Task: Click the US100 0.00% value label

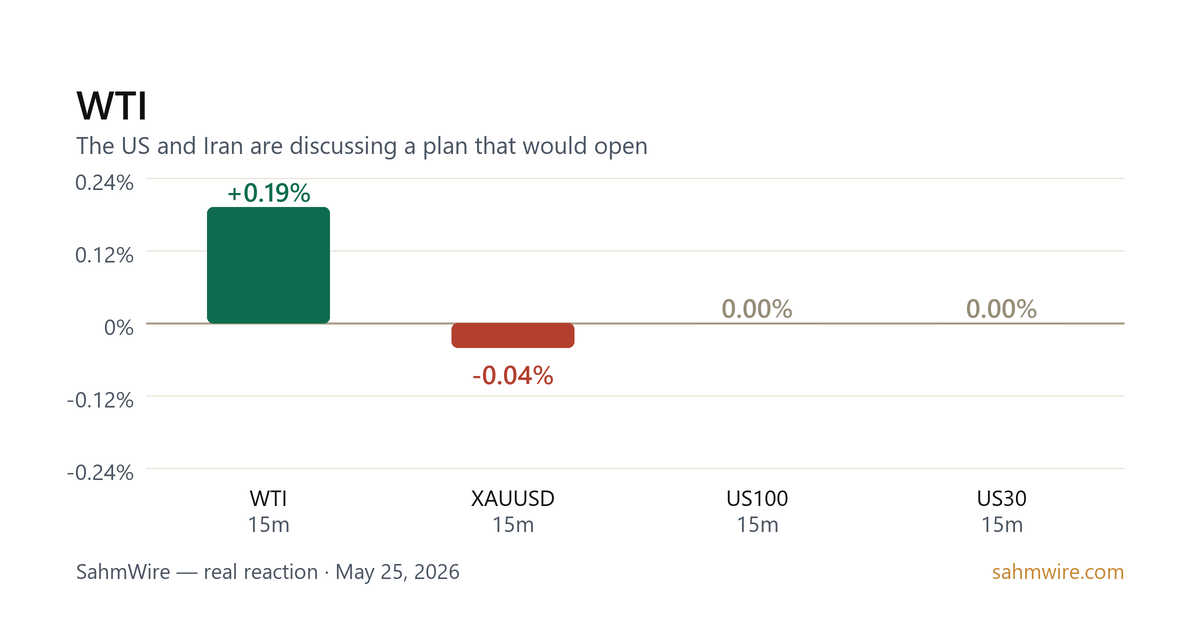Action: point(757,309)
